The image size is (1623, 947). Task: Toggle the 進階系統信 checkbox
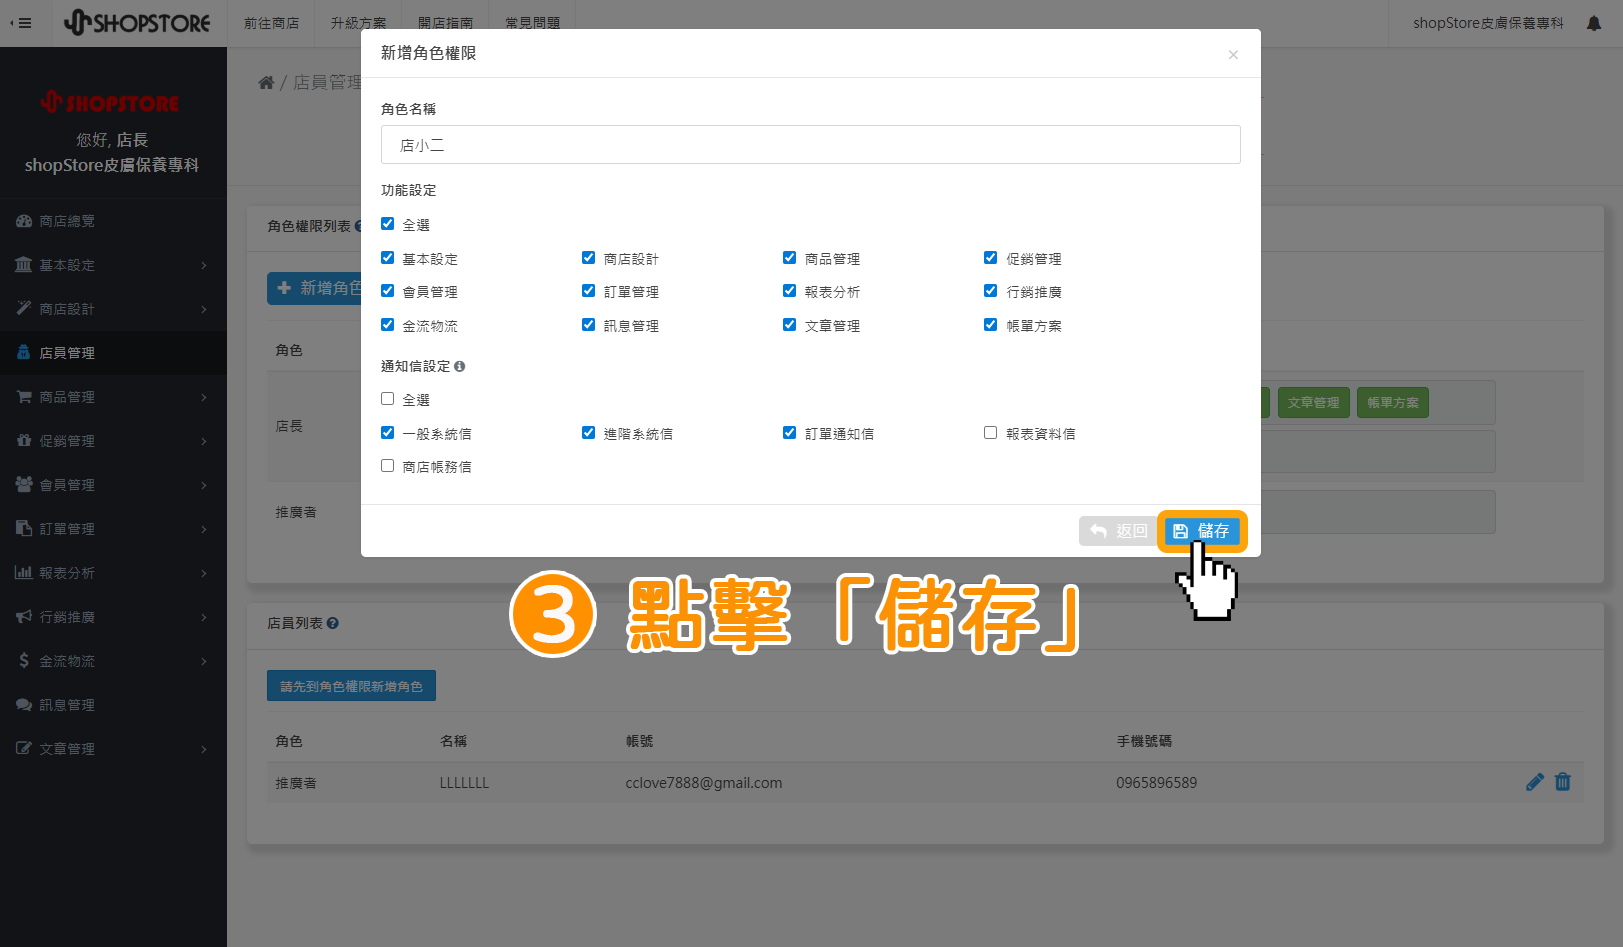coord(589,433)
